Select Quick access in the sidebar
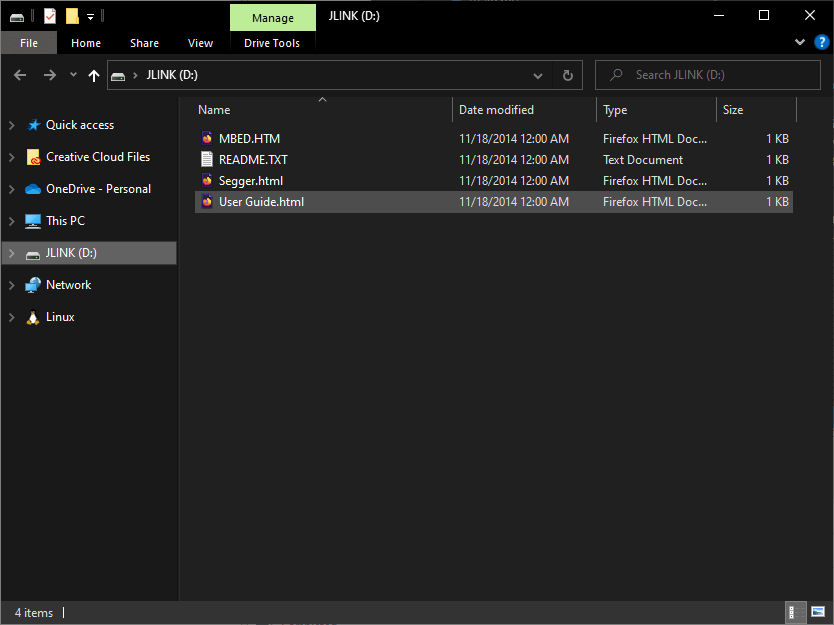The image size is (834, 625). 80,125
